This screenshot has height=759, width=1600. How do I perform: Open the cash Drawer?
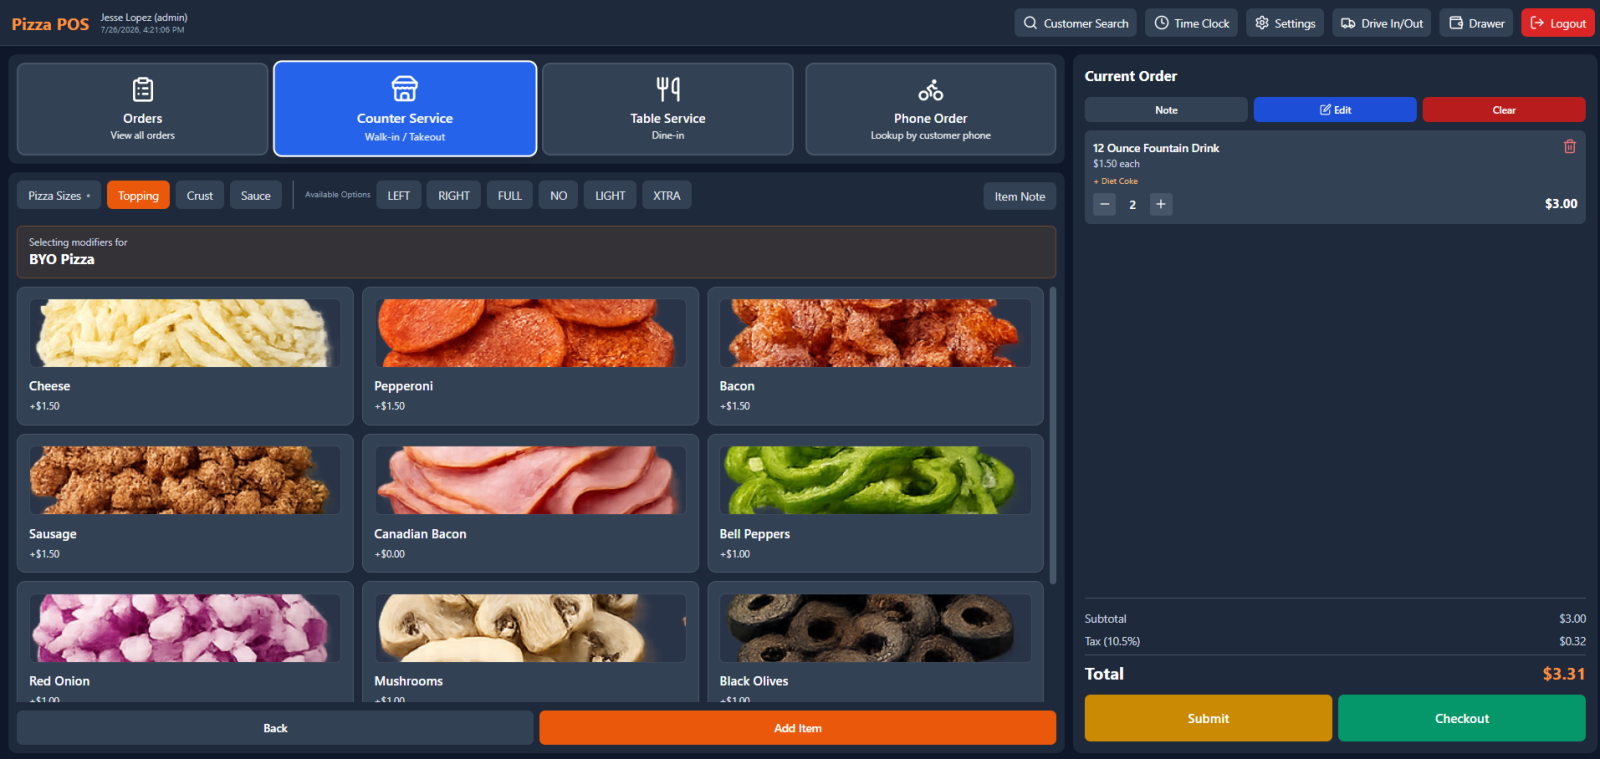[x=1476, y=23]
